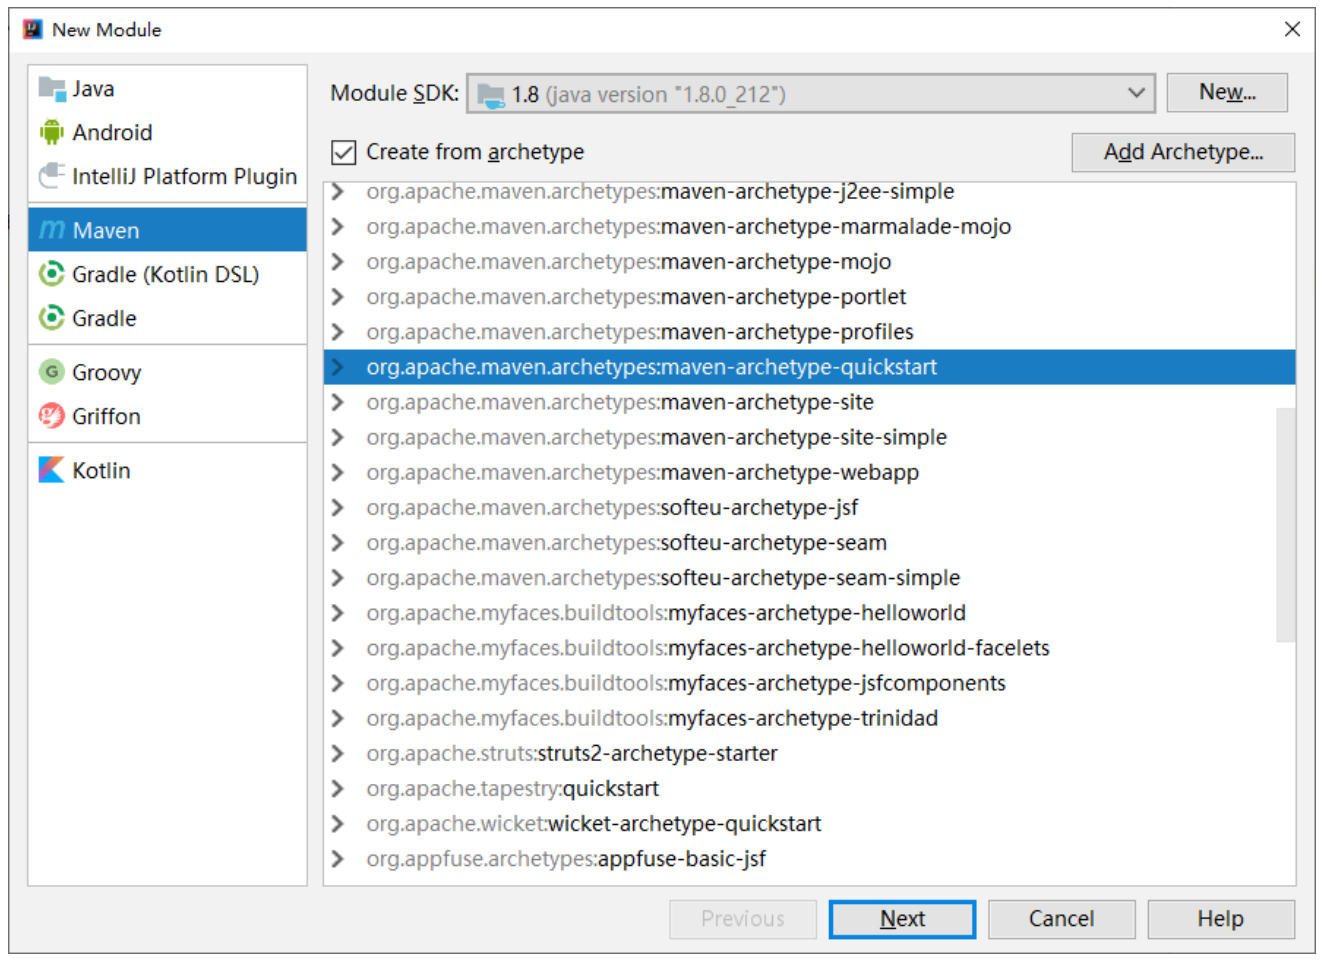Select plain Gradle module type
This screenshot has height=960, width=1322.
(167, 318)
